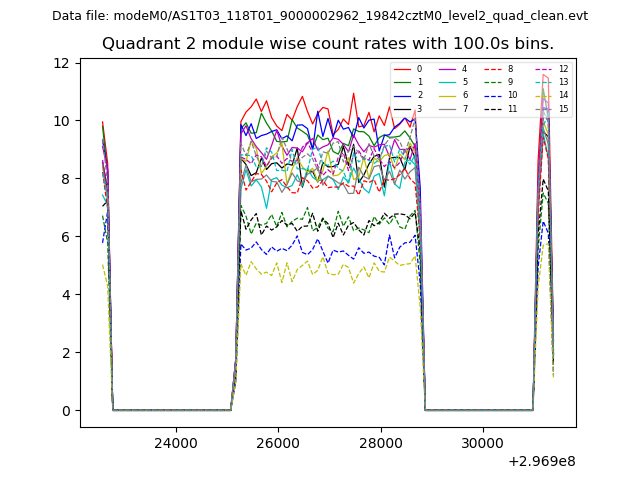The height and width of the screenshot is (480, 640).
Task: Click y-axis tick label 10
Action: tap(61, 121)
